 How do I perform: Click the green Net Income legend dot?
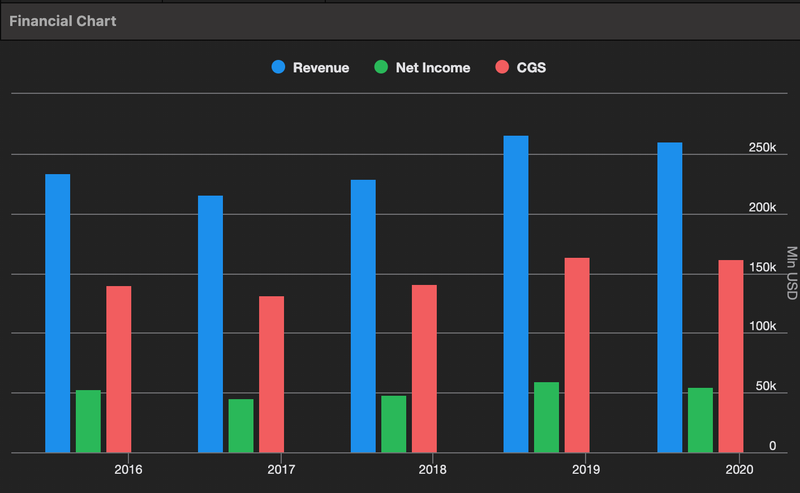tap(381, 67)
